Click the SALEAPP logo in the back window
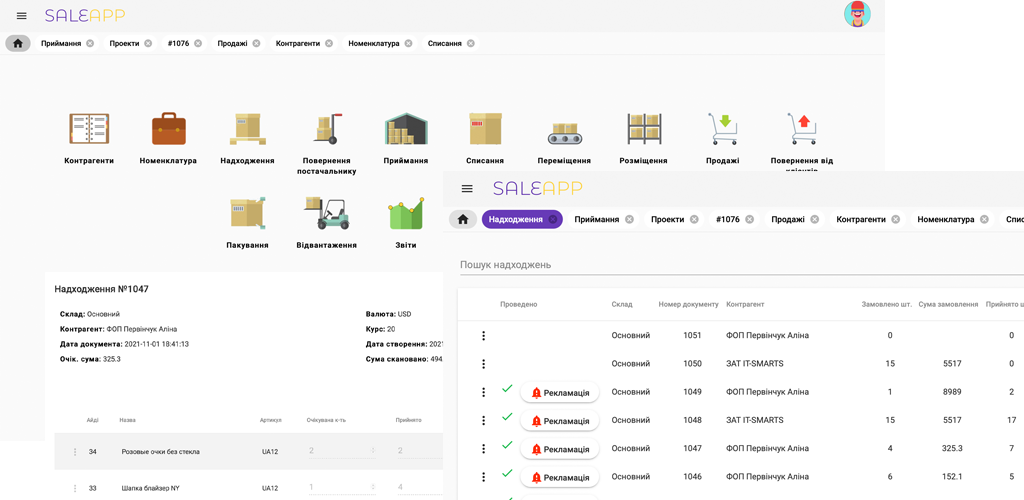Image resolution: width=1024 pixels, height=500 pixels. tap(85, 16)
